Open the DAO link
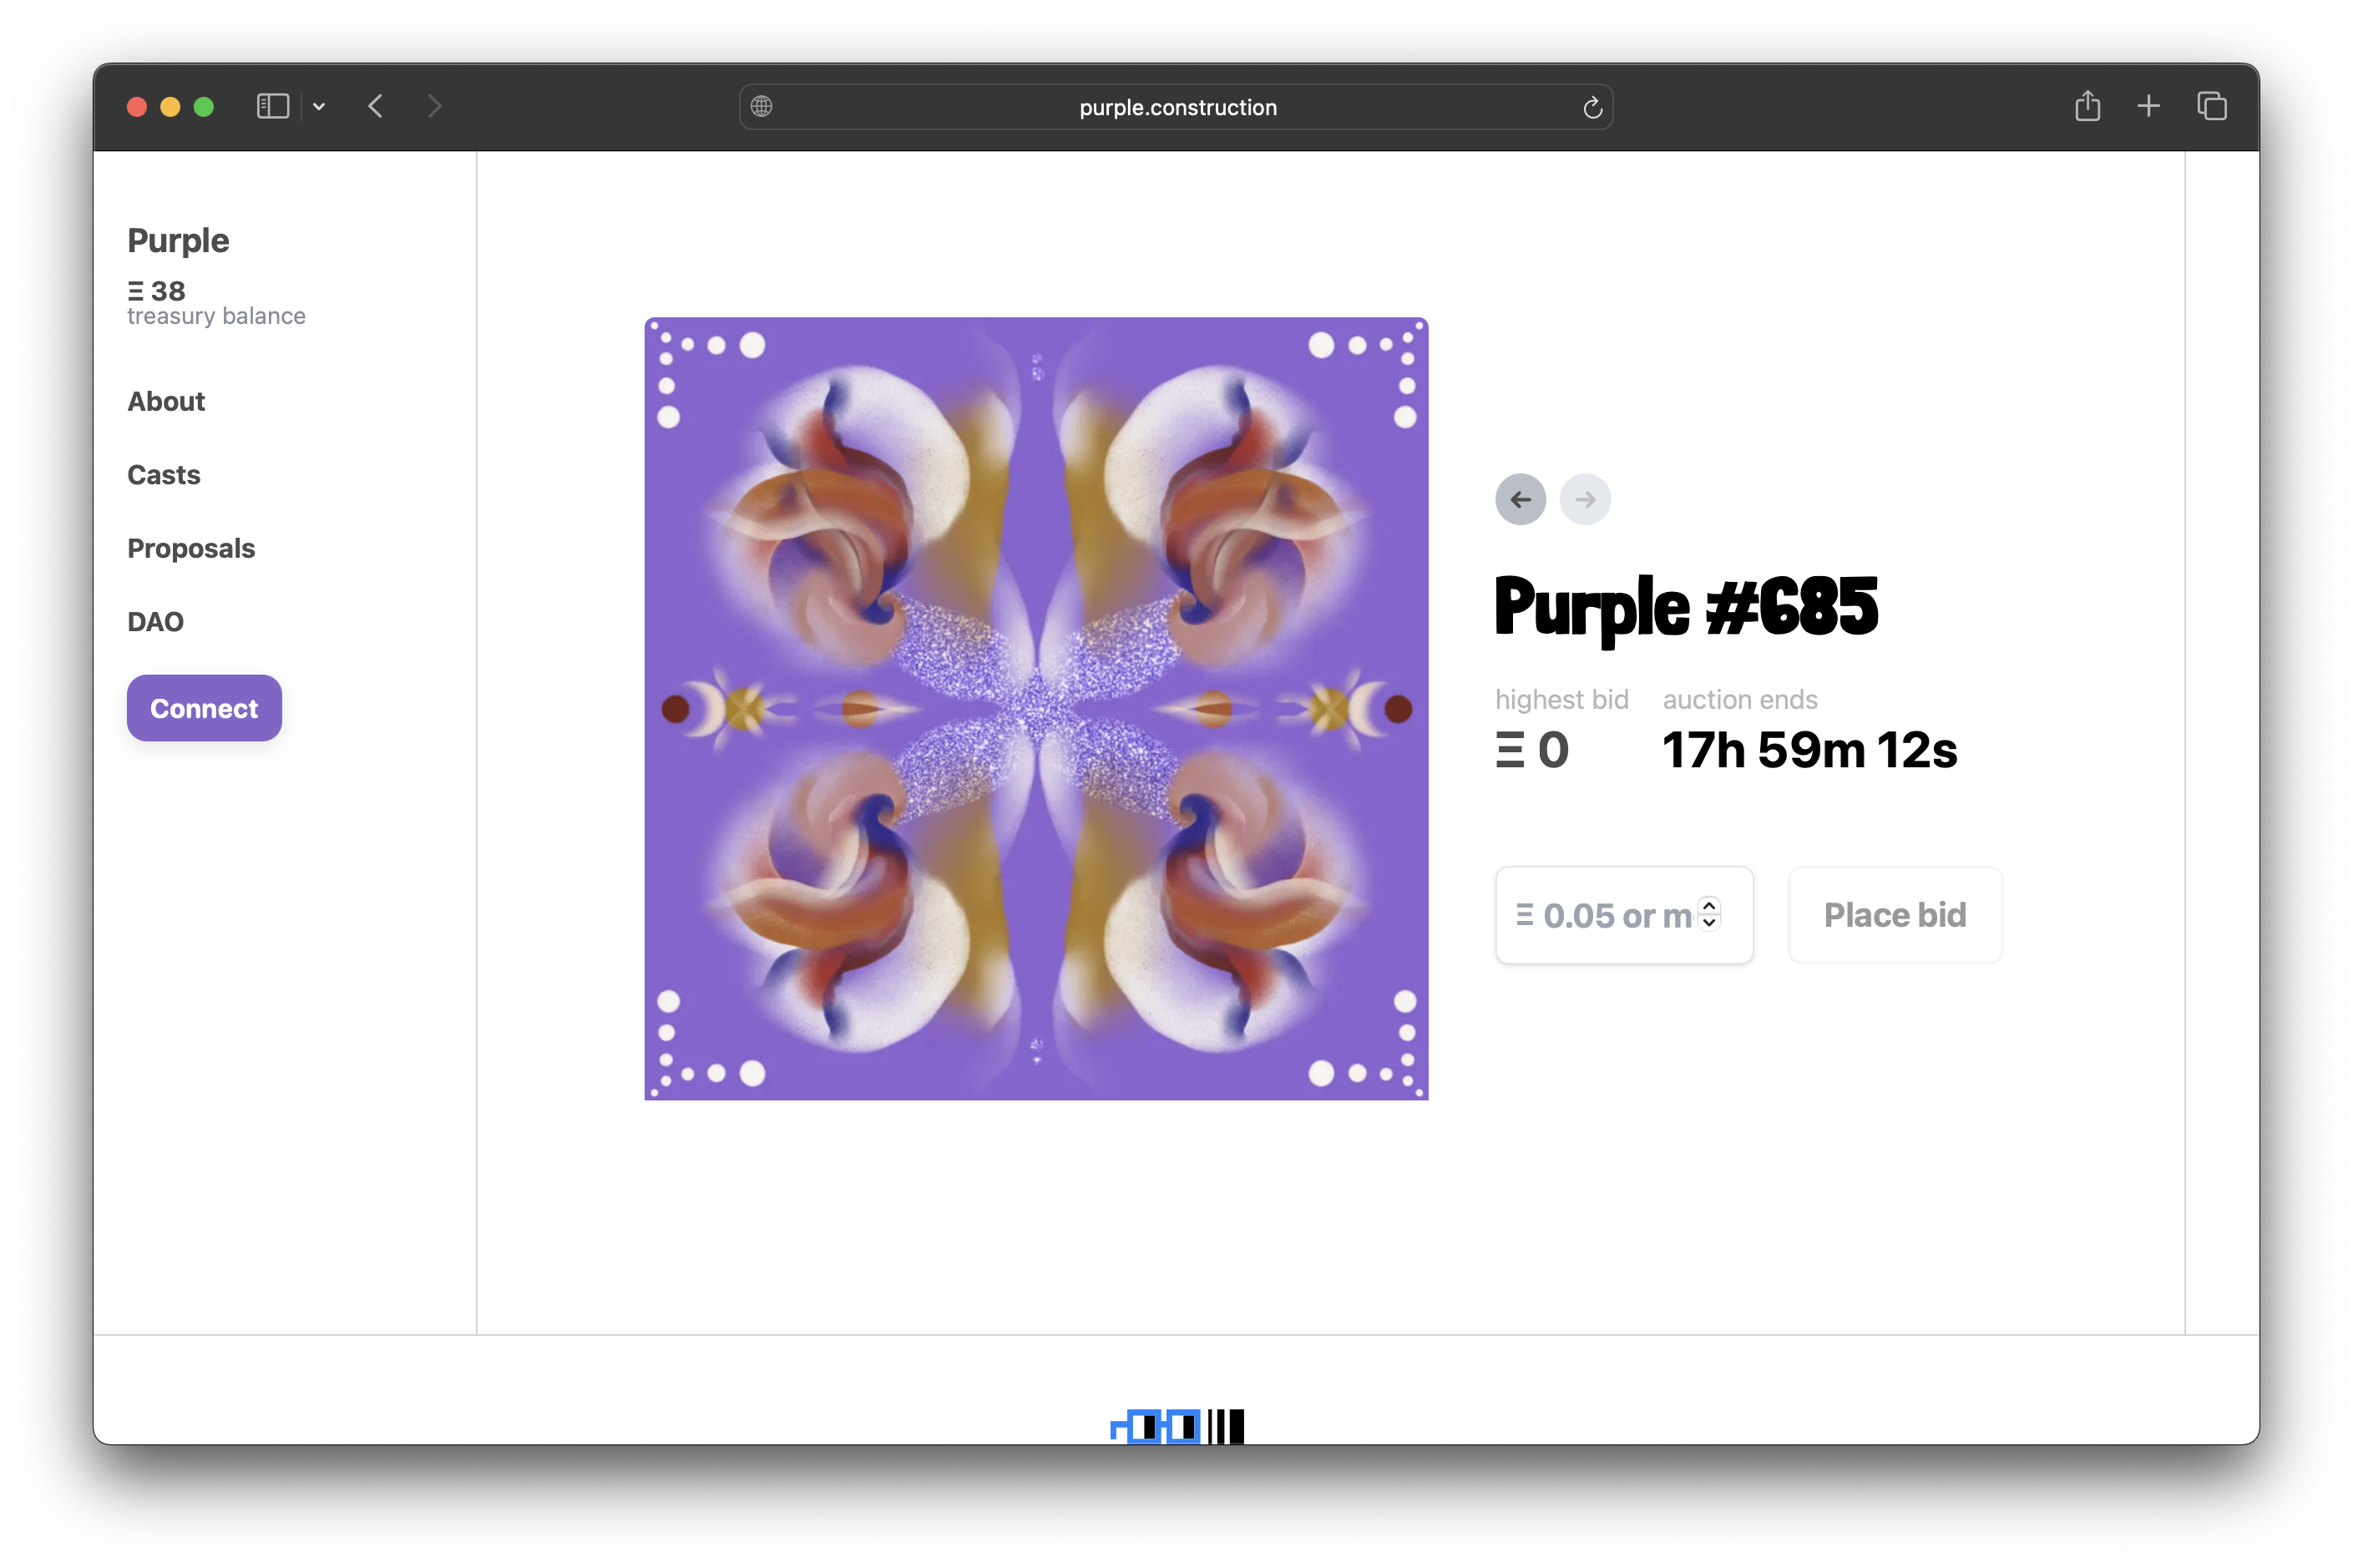The image size is (2353, 1568). click(155, 622)
